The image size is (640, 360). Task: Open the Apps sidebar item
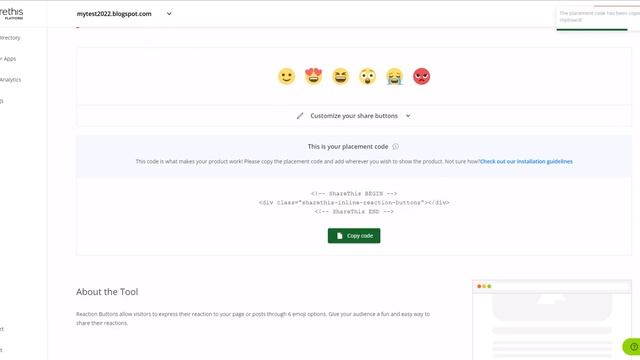[x=8, y=59]
